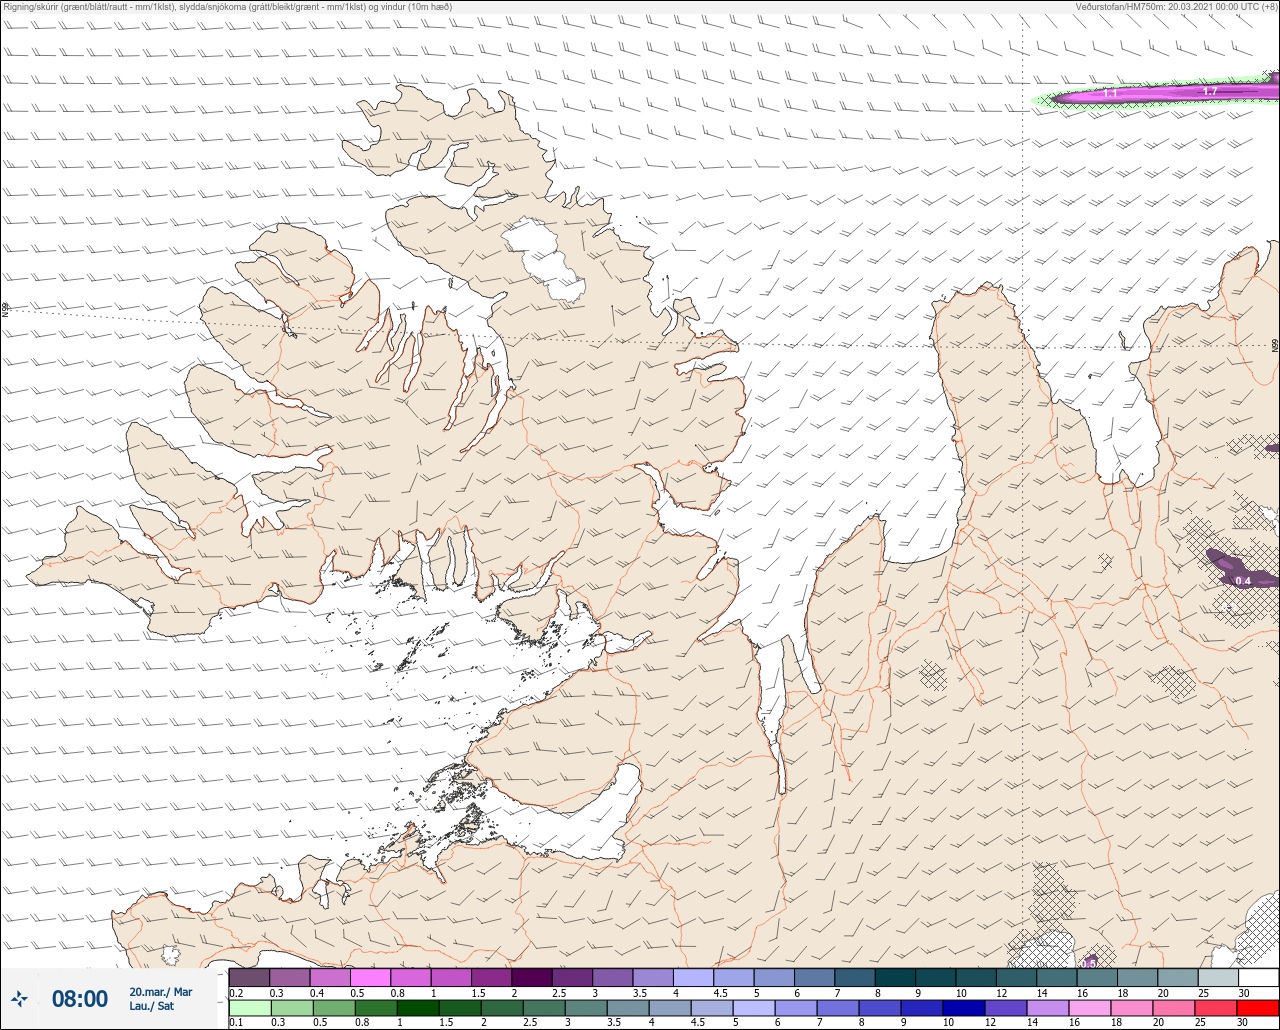Select the lower legend light blue swatch at 5
The height and width of the screenshot is (1030, 1280).
pos(752,1007)
